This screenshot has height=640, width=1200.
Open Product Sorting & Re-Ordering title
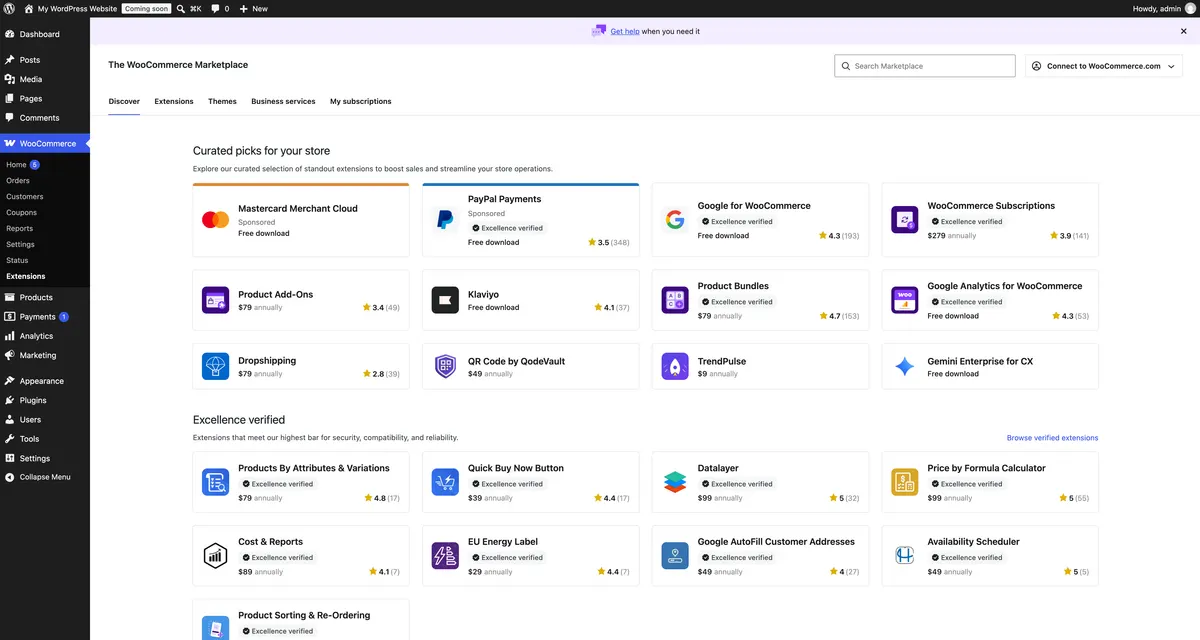pos(302,616)
